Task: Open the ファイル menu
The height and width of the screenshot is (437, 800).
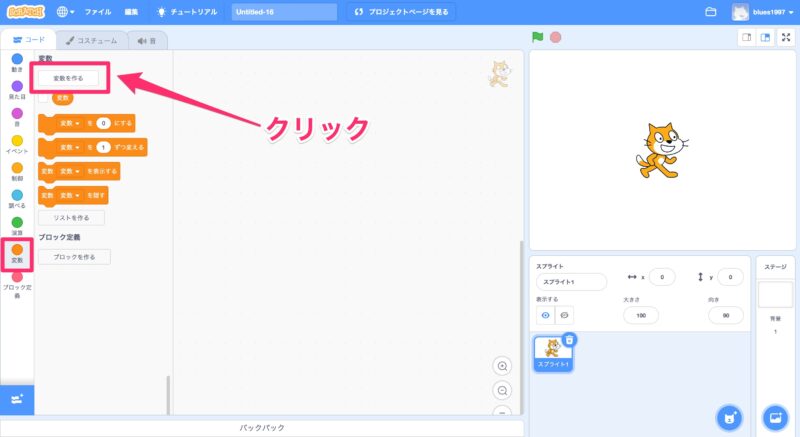Action: 98,12
